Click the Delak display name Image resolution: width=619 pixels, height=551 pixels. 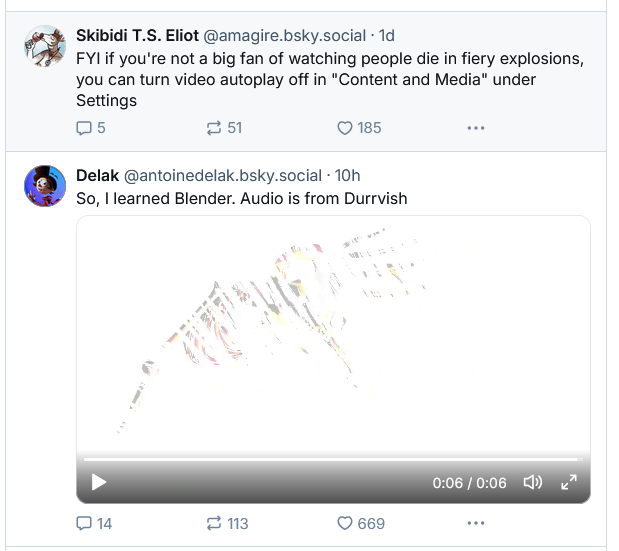tap(97, 175)
